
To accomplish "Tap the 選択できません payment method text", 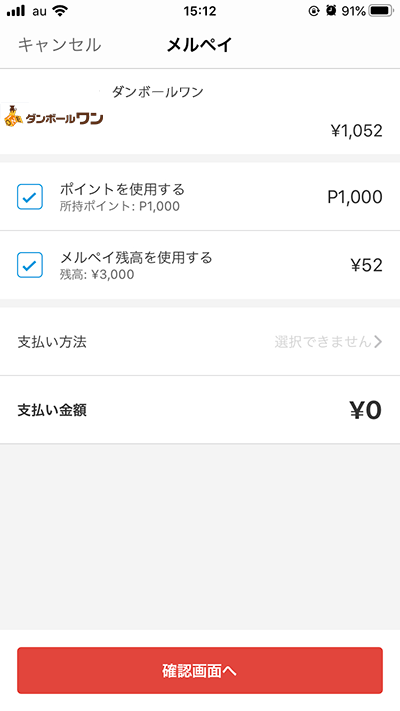I will click(x=323, y=341).
